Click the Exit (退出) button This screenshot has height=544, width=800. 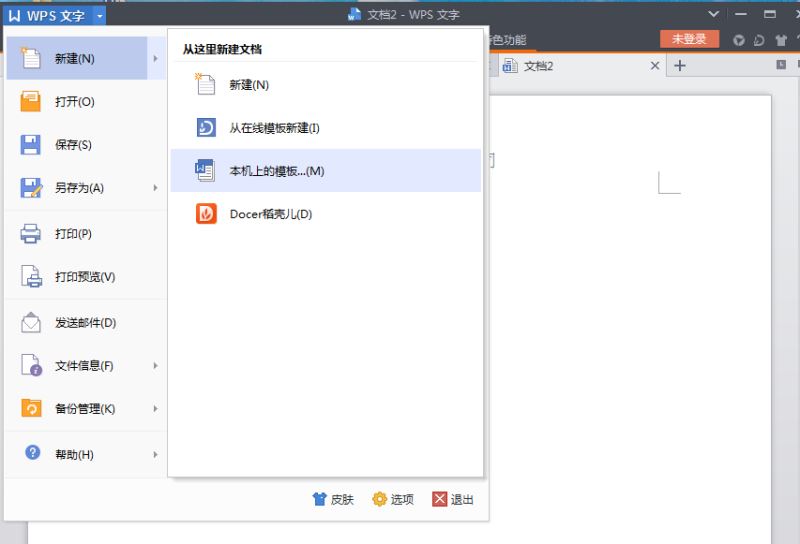tap(453, 499)
